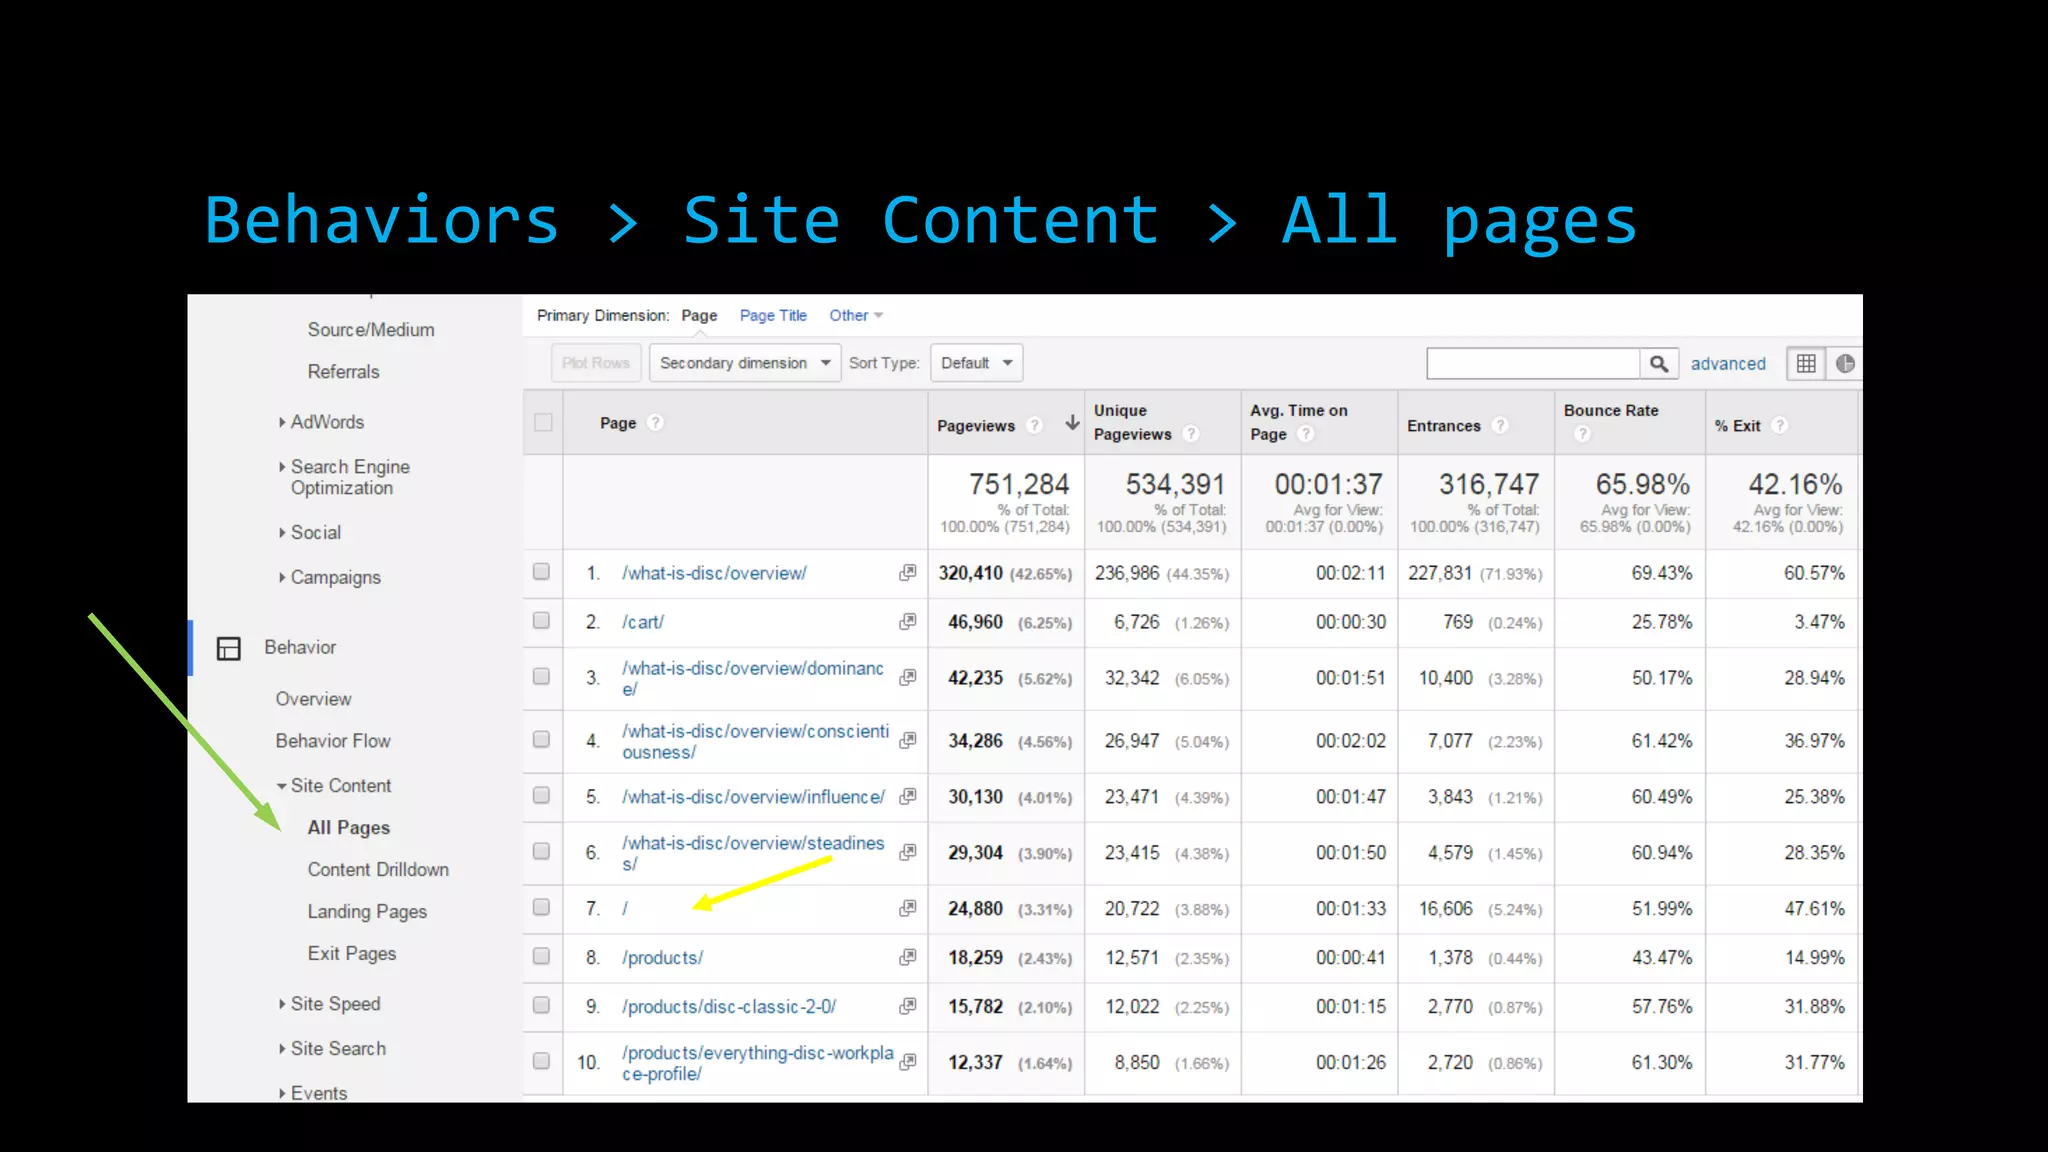Image resolution: width=2048 pixels, height=1152 pixels.
Task: Select Page as primary dimension
Action: tap(699, 316)
